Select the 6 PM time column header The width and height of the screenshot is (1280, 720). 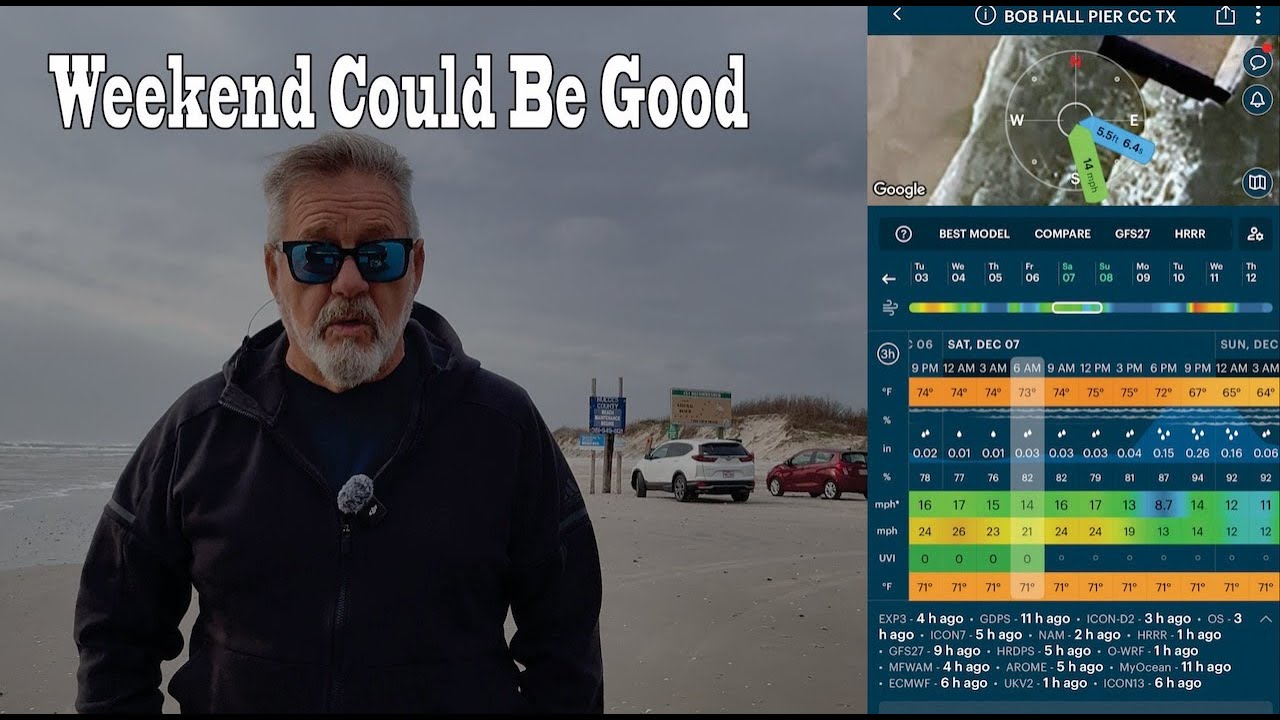point(1163,368)
